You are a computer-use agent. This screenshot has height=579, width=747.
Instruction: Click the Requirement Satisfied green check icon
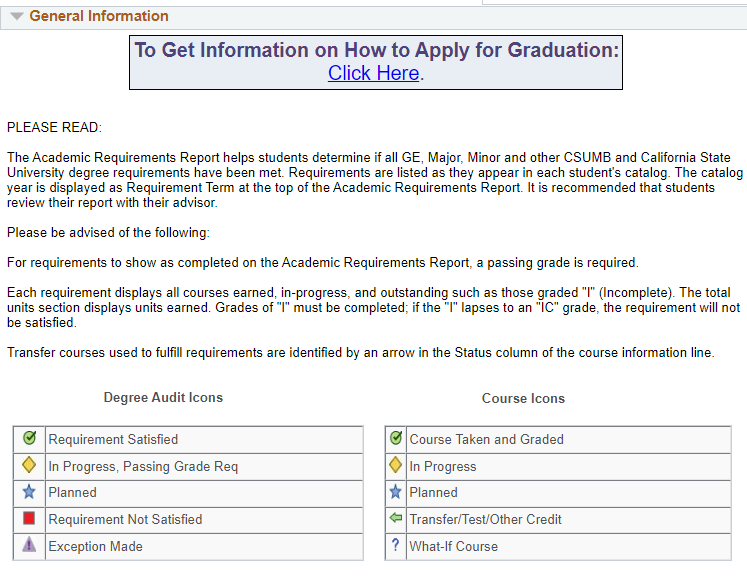(x=29, y=439)
